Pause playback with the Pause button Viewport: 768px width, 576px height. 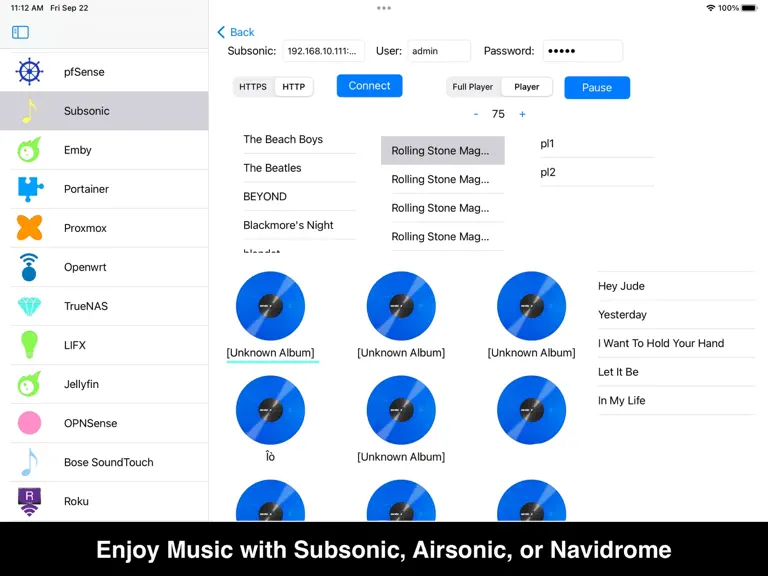[597, 88]
